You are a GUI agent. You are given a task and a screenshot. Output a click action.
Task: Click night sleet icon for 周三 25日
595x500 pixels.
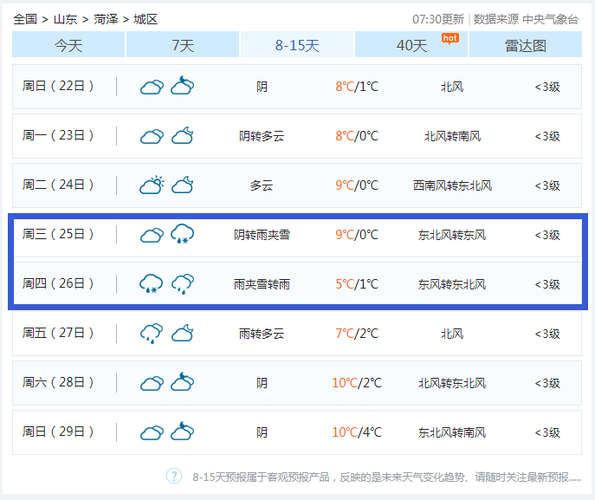pos(182,234)
